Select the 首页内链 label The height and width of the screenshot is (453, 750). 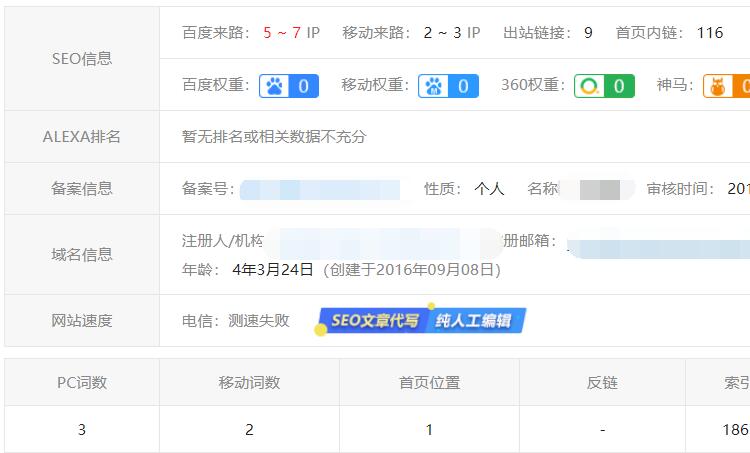click(650, 33)
